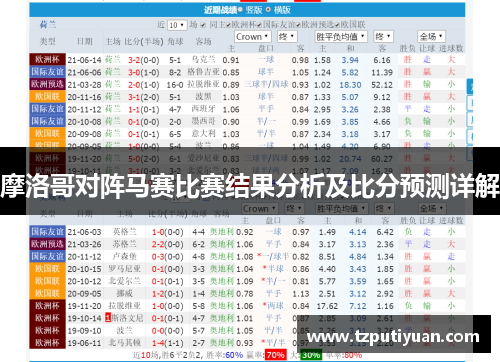Toggle the 欧洲预选 filter checkbox
The image size is (500, 362).
298,25
